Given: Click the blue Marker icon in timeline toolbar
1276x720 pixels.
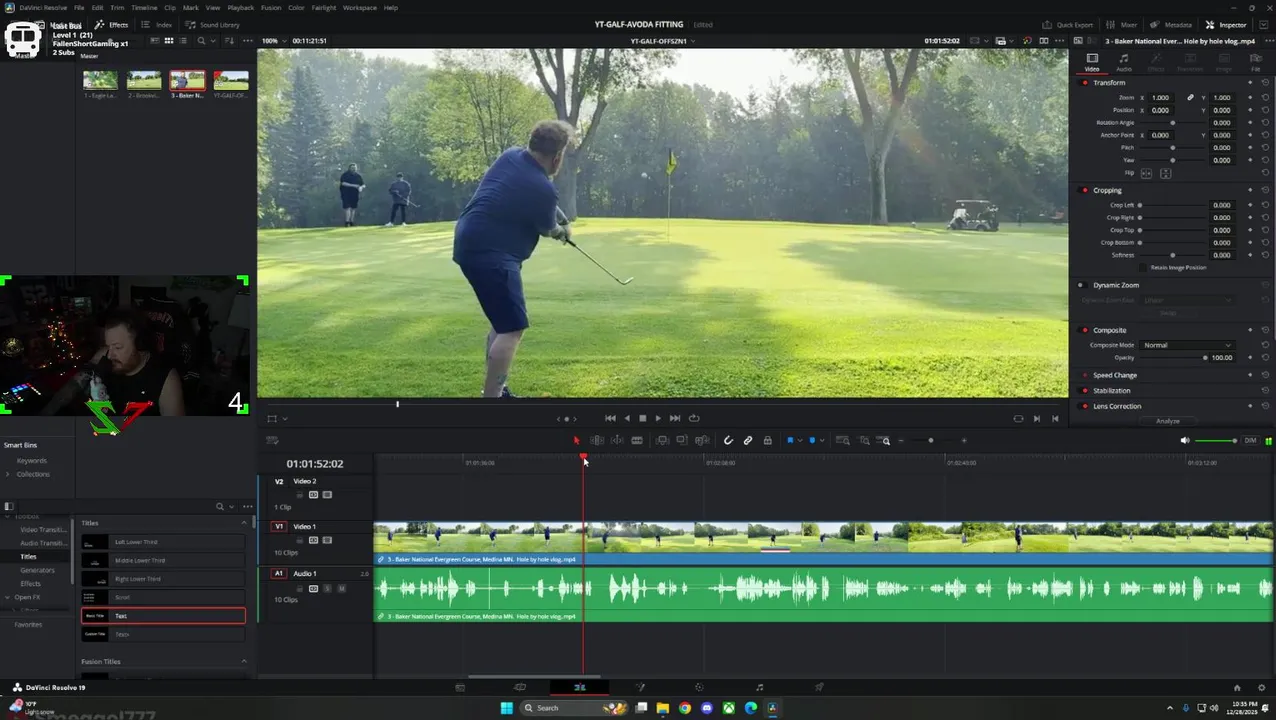Looking at the screenshot, I should tap(812, 441).
